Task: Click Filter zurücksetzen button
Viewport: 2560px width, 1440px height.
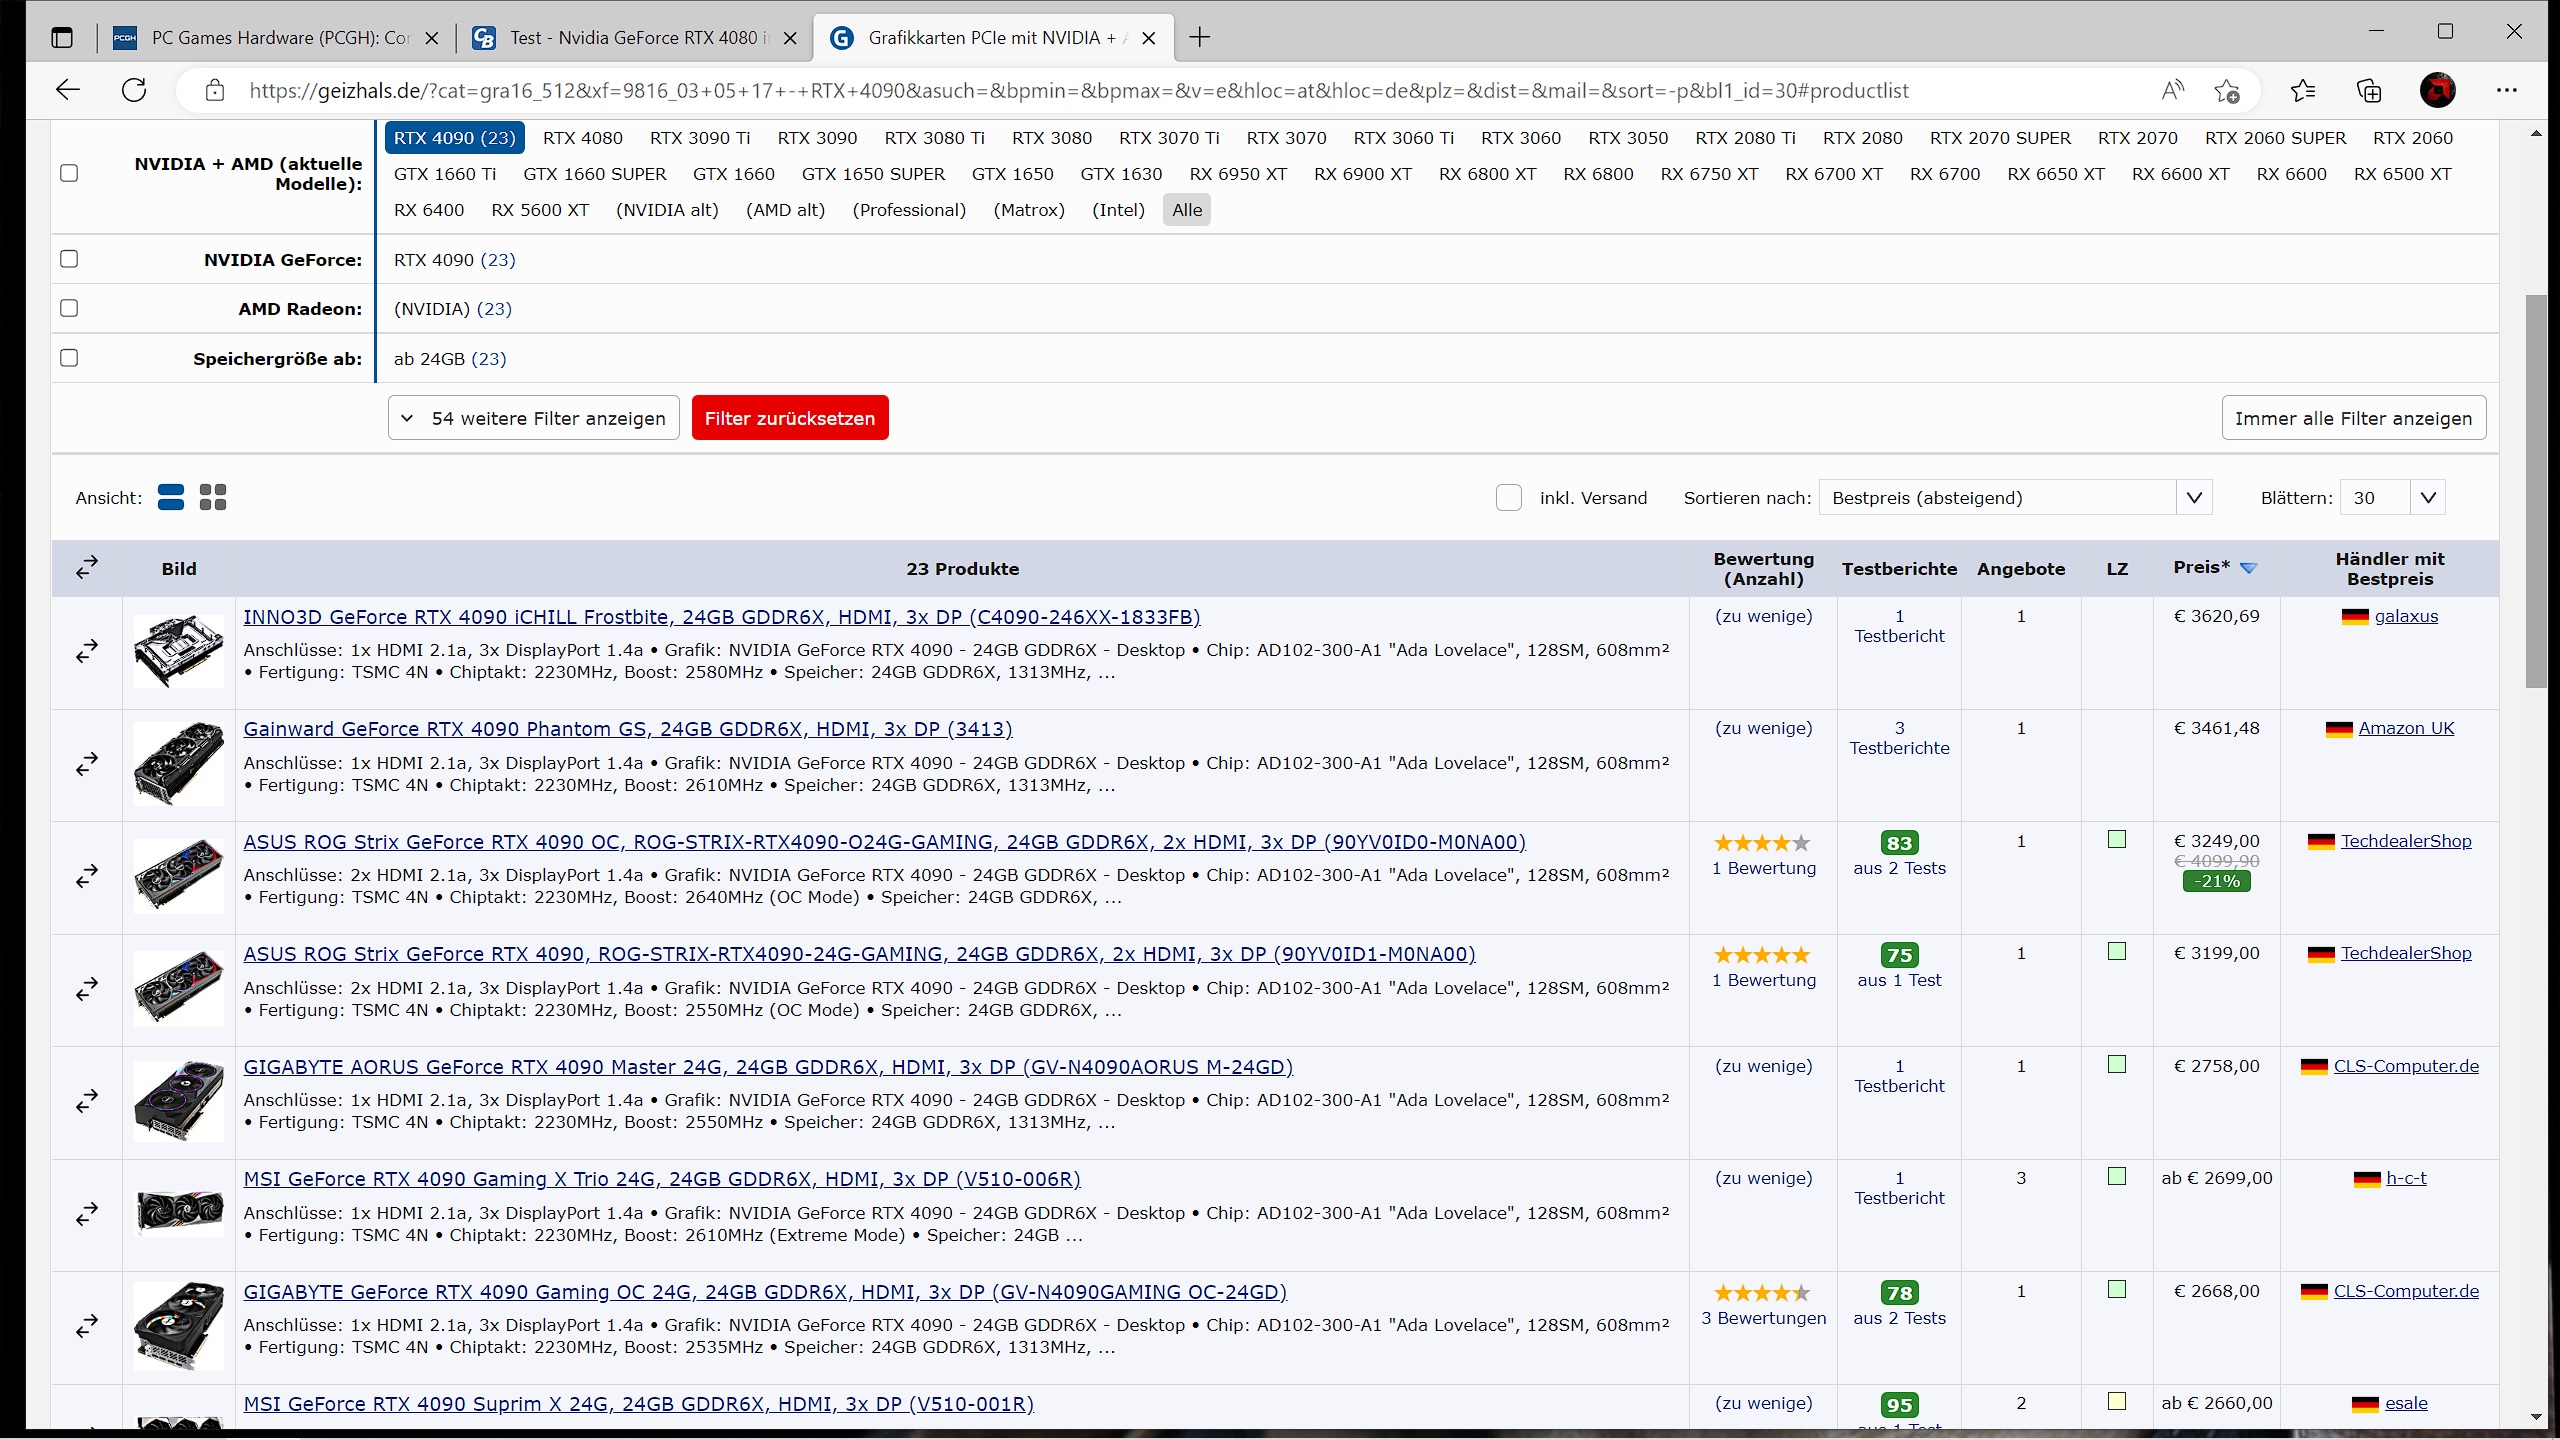Action: click(x=789, y=418)
